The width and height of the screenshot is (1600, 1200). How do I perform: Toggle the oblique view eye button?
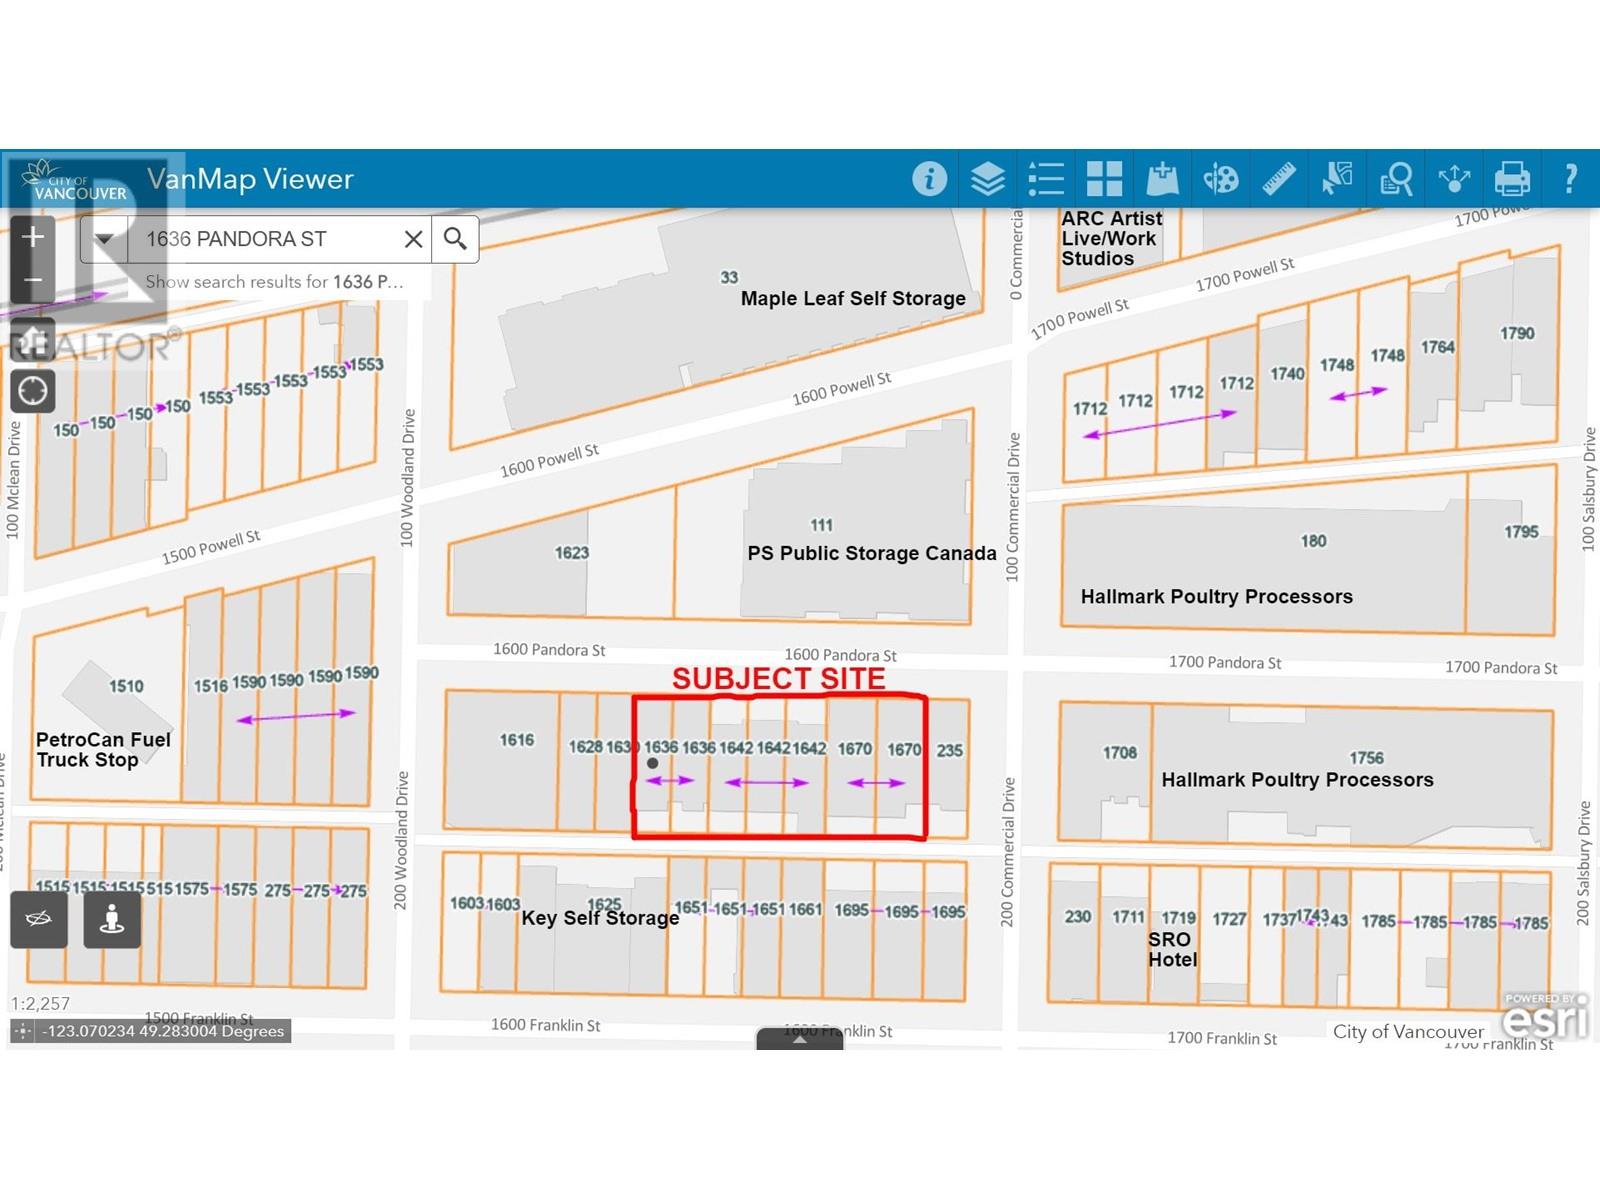click(x=39, y=919)
